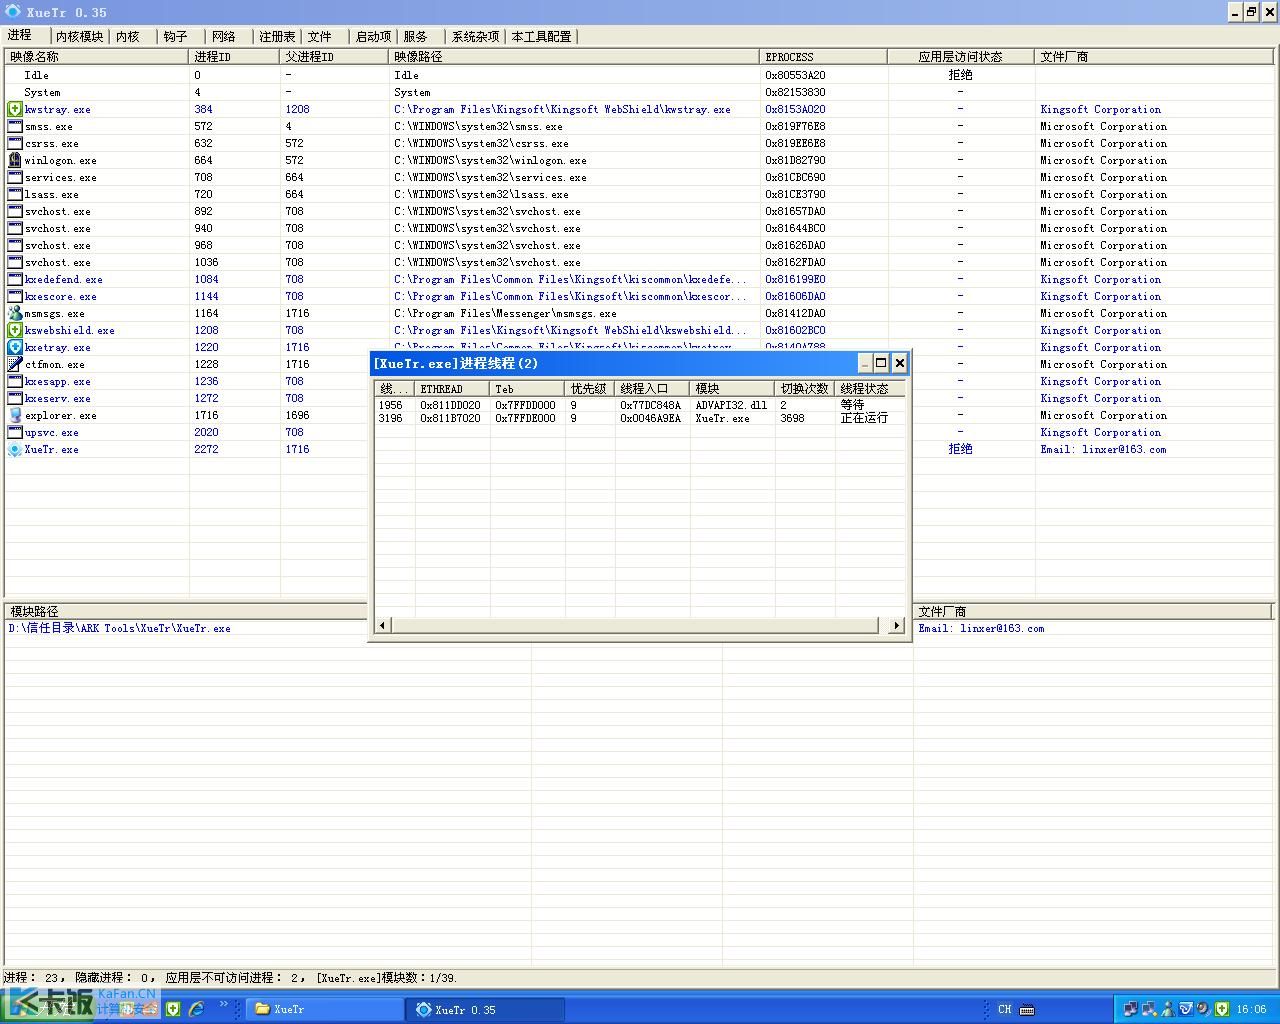
Task: Open the 本工具配置 tab
Action: (541, 36)
